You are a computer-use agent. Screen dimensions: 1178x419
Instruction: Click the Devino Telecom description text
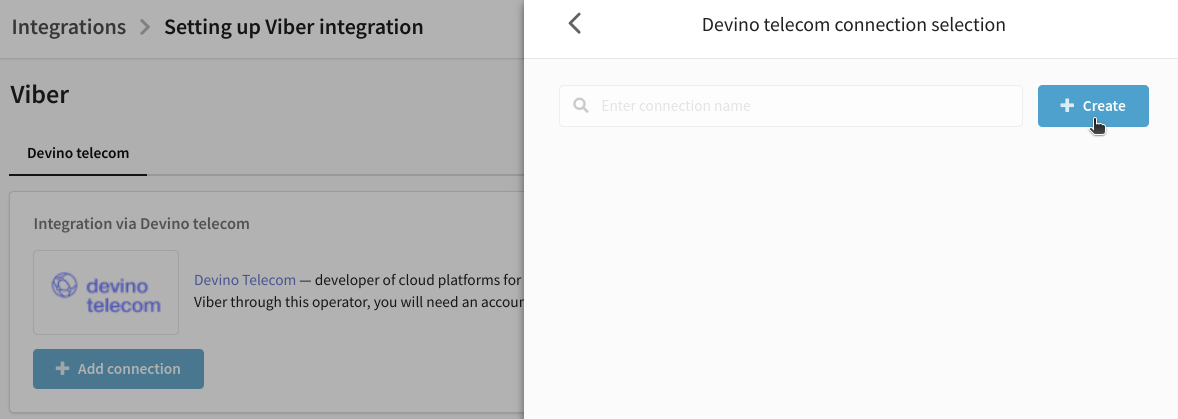tap(358, 291)
